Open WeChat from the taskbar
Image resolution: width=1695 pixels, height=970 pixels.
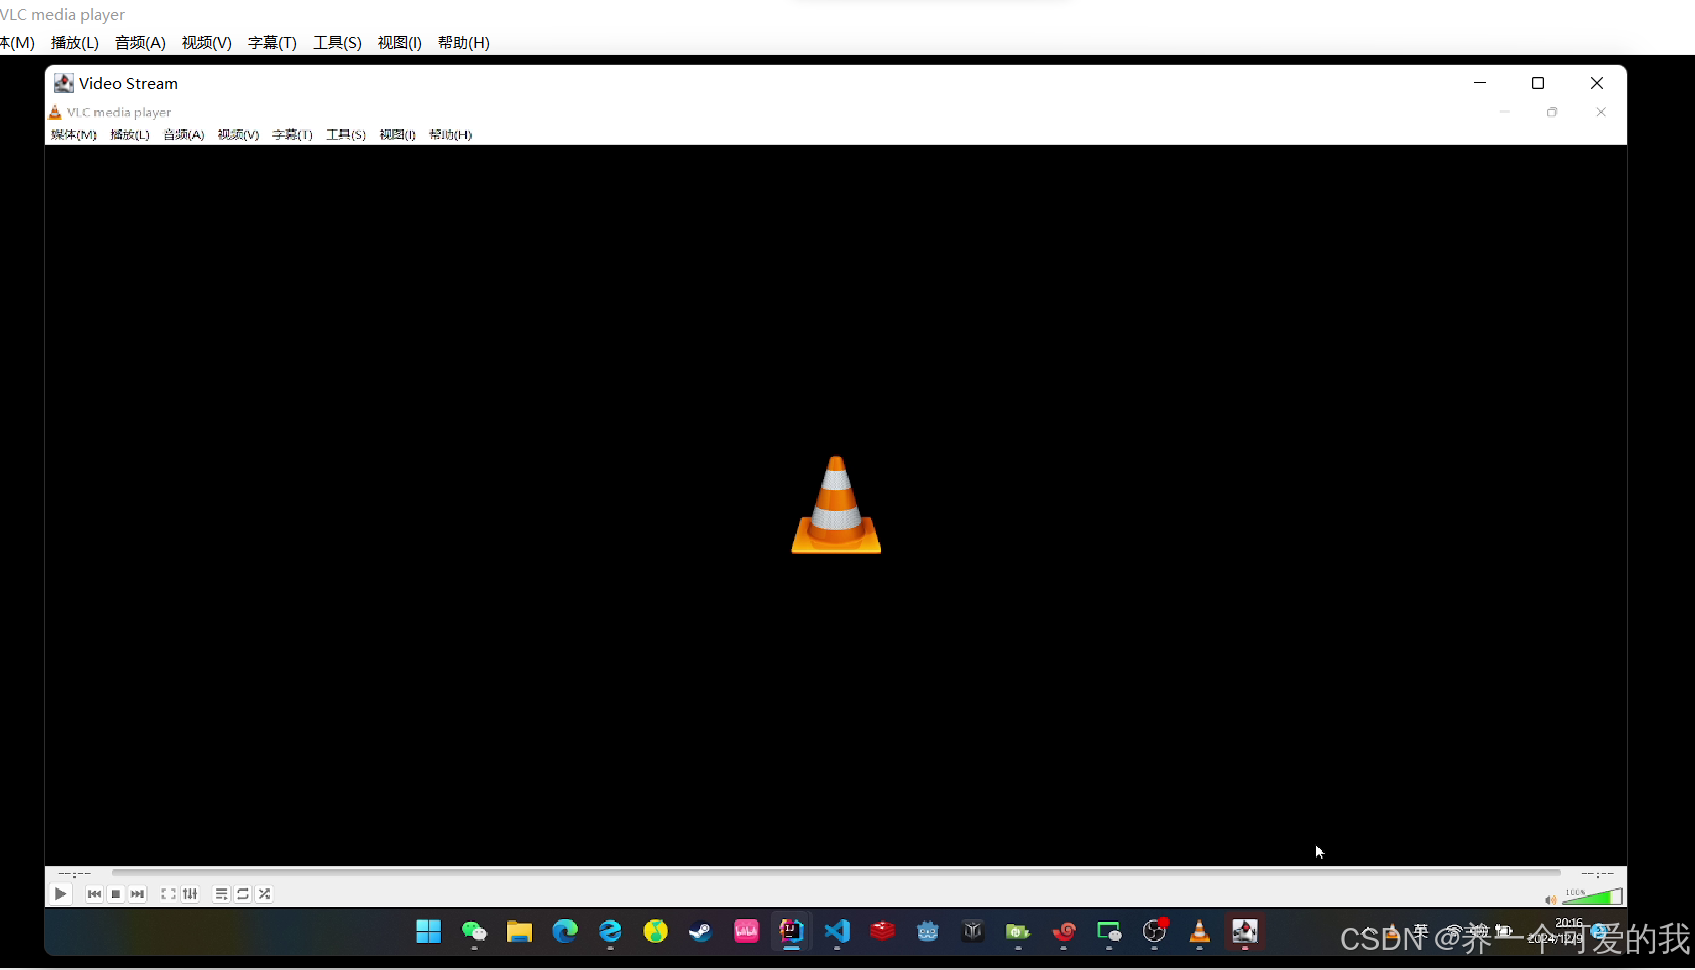[x=474, y=931]
